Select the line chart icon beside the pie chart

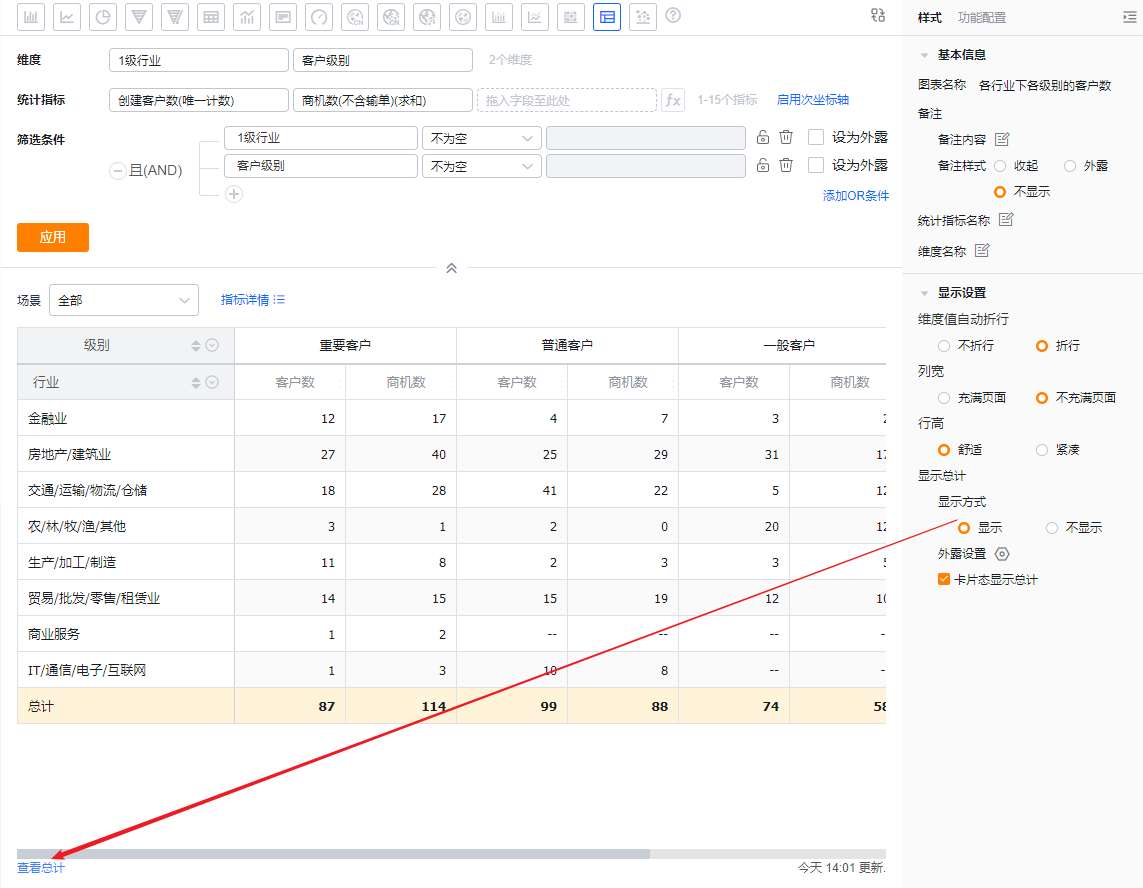click(66, 17)
